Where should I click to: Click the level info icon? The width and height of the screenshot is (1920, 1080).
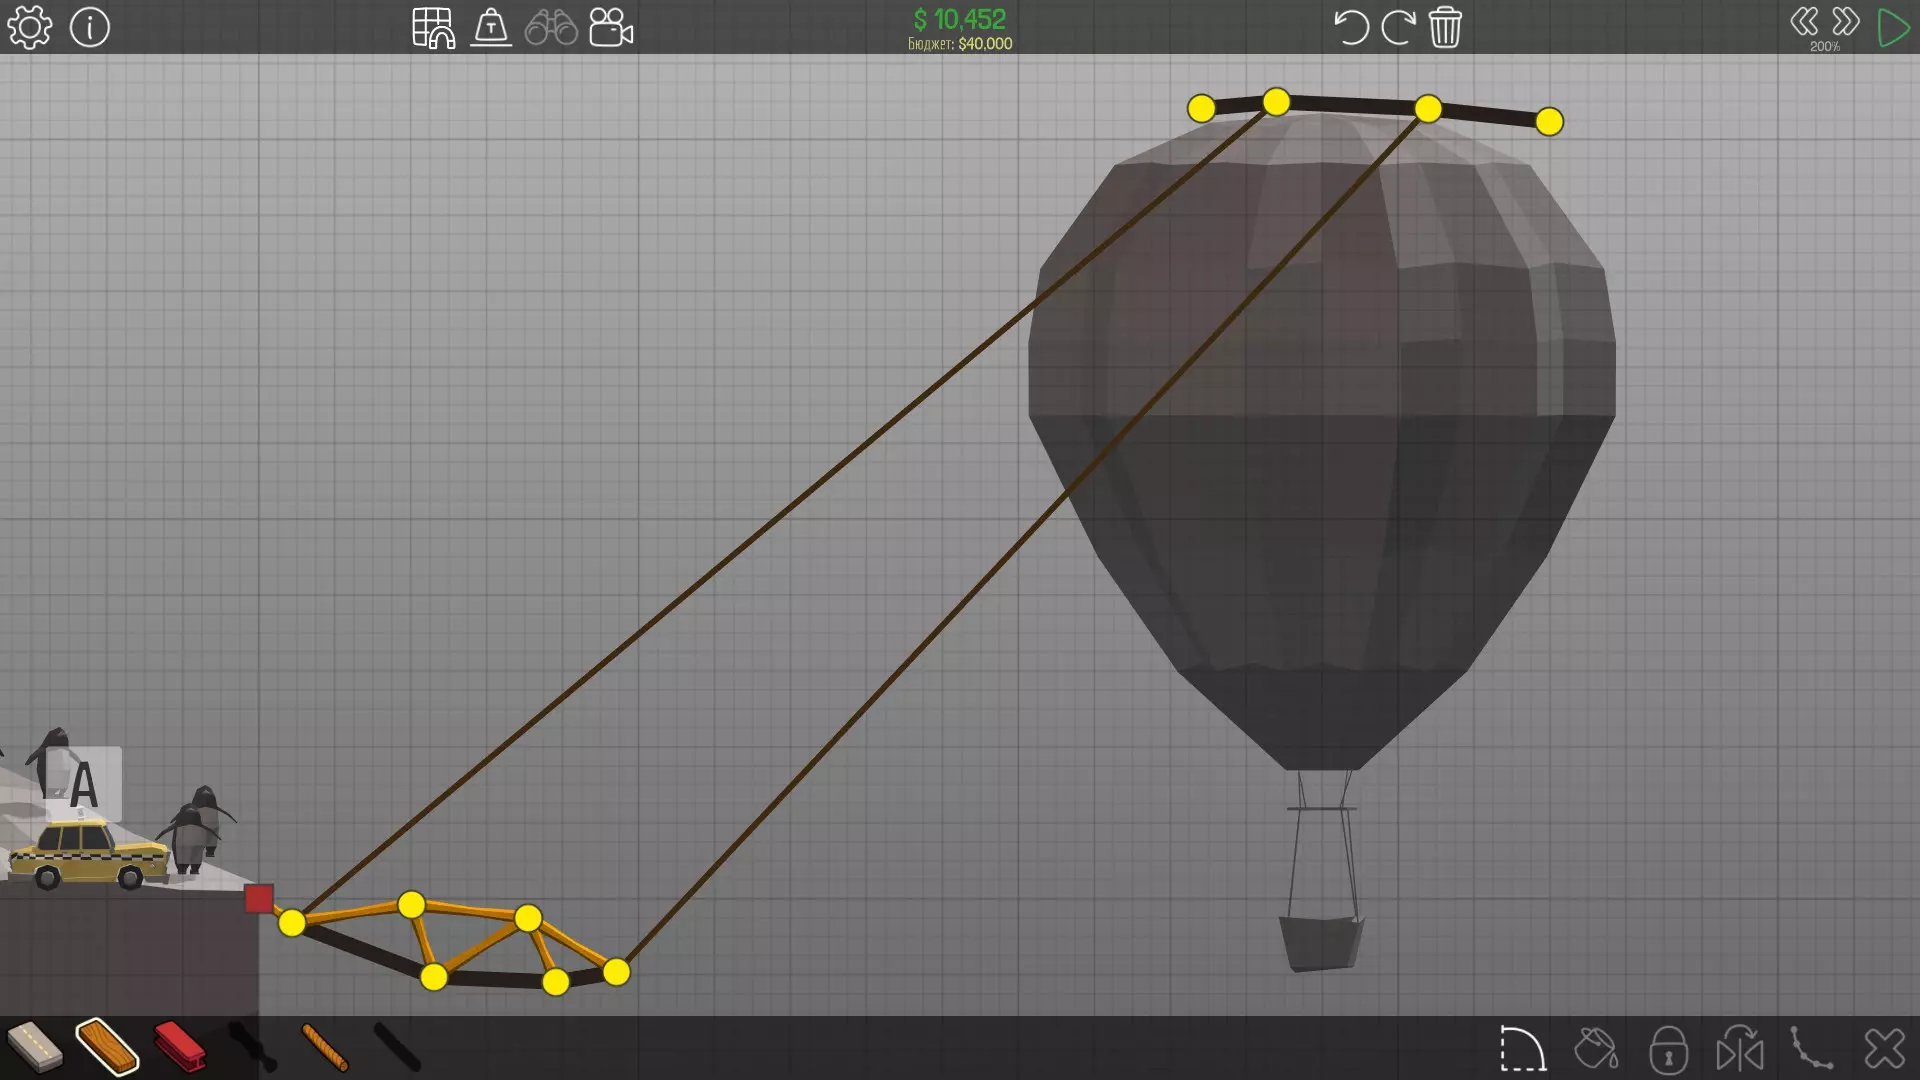click(90, 27)
